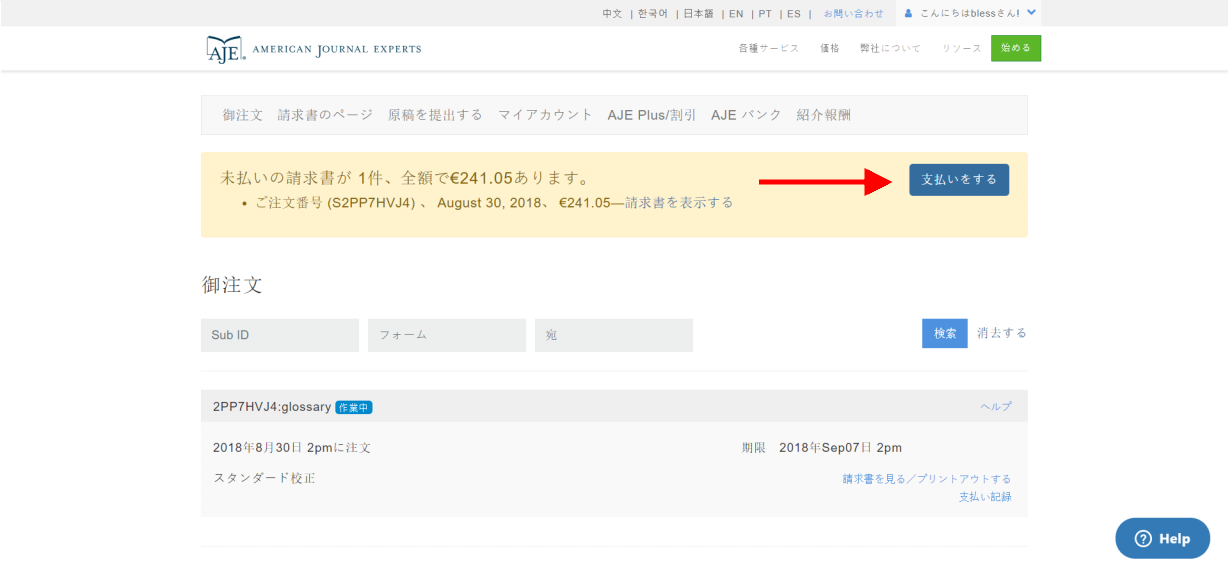The height and width of the screenshot is (568, 1228).
Task: Click the user profile icon beside greeting
Action: tap(909, 14)
